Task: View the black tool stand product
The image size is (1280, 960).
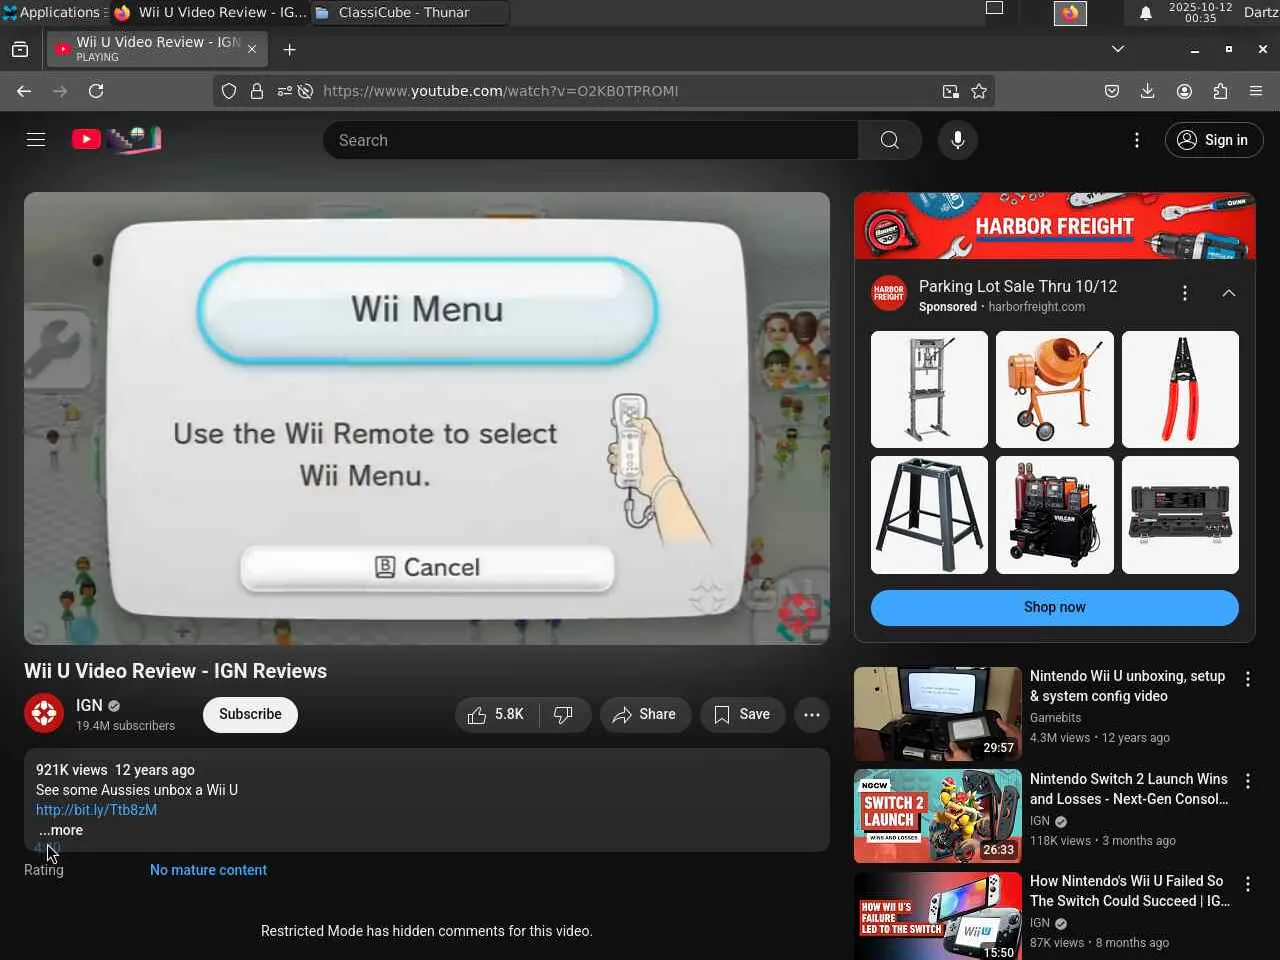Action: pos(929,515)
